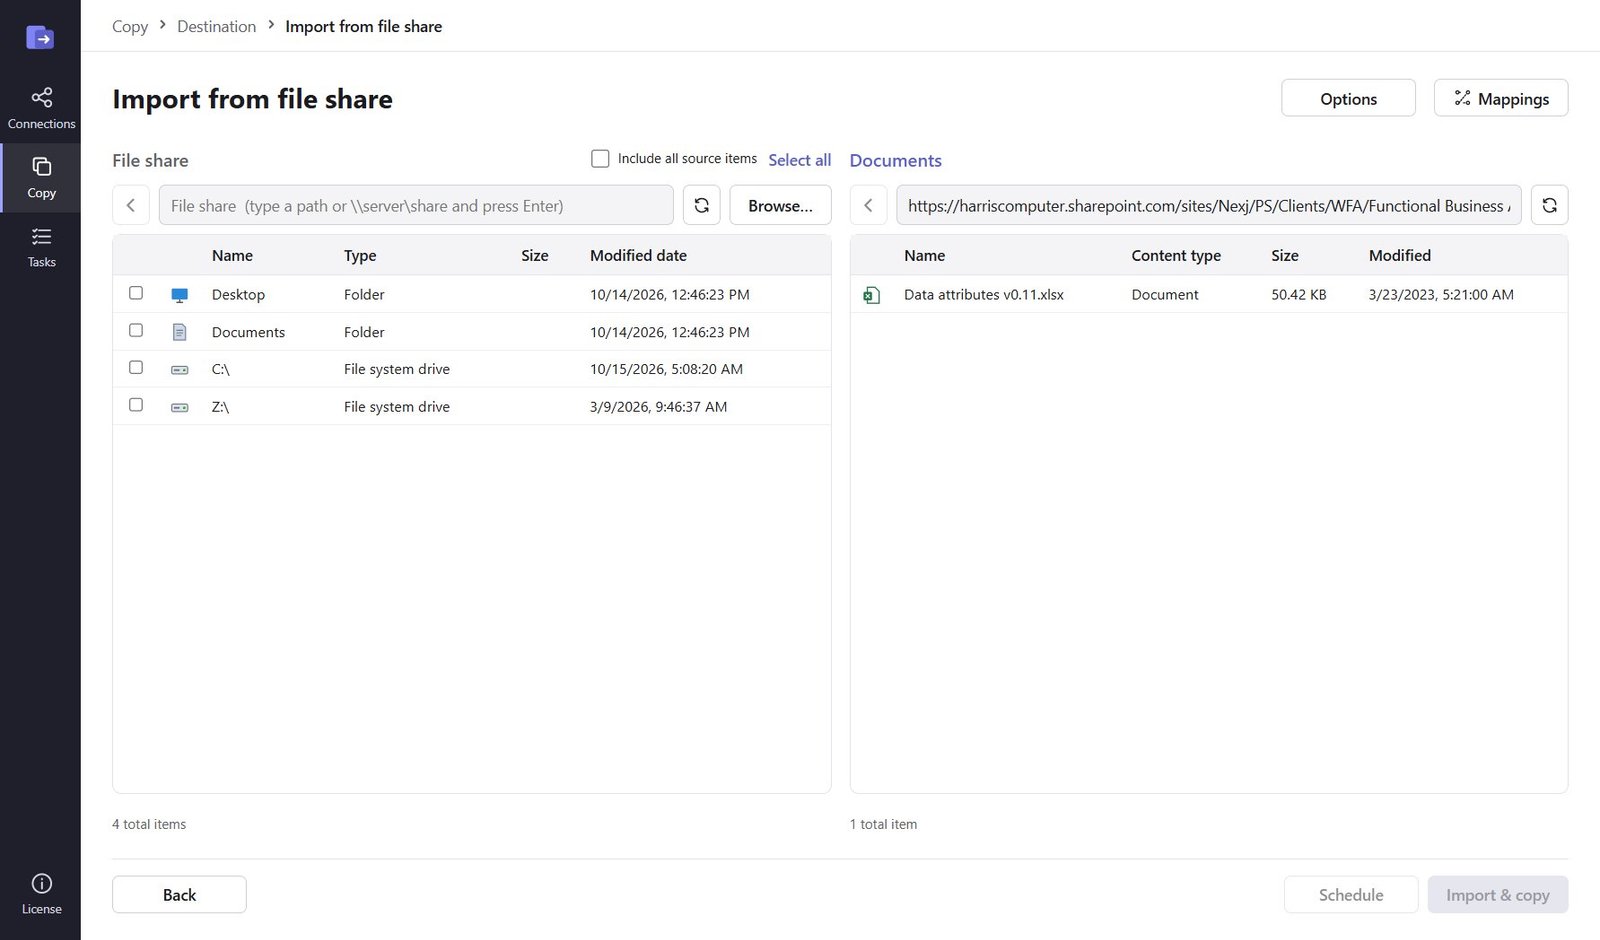Open the Copy sidebar section
The image size is (1600, 940).
tap(41, 177)
